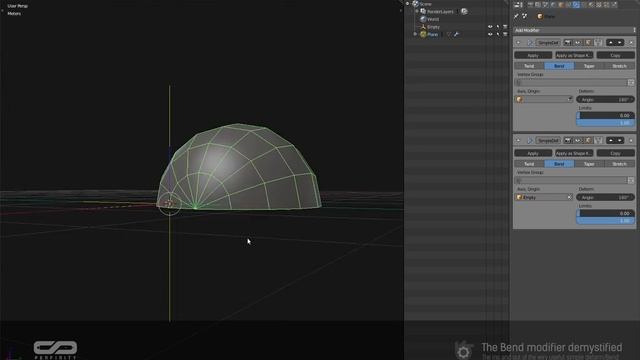Click the Plane object icon in Properties breadcrumb

(x=540, y=16)
